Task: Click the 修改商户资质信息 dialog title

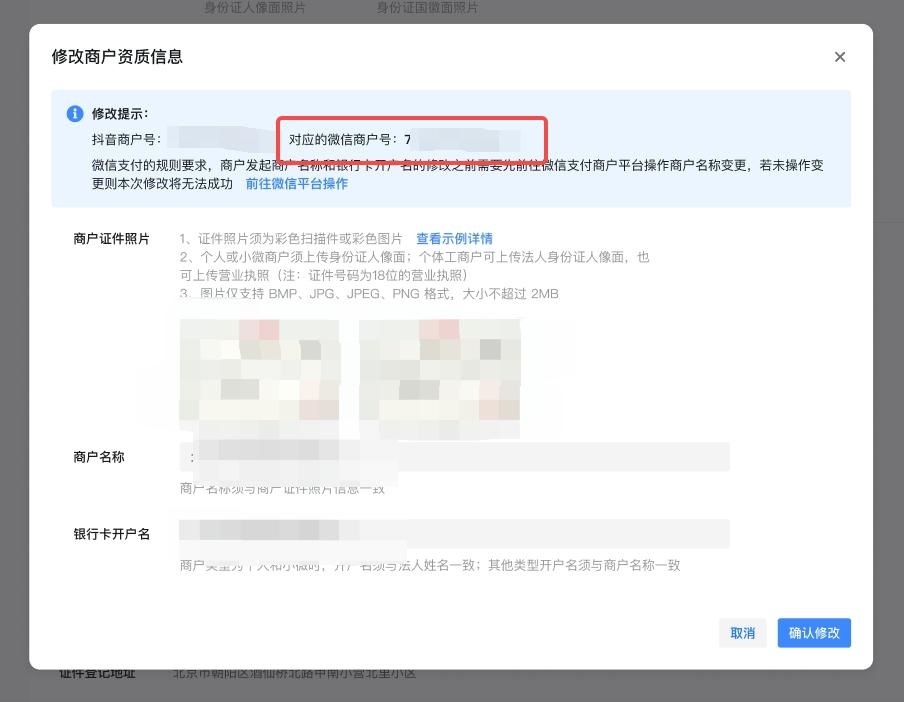Action: tap(117, 56)
